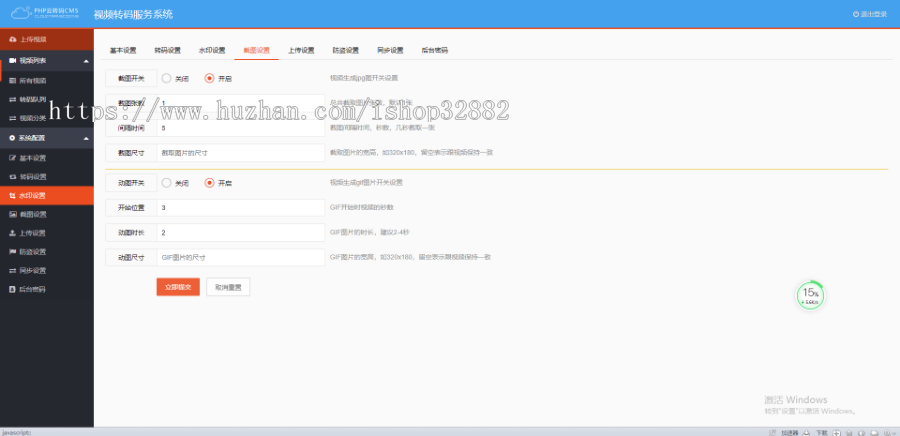
Task: Click the 视频转码服务系统 header title
Action: pyautogui.click(x=133, y=14)
